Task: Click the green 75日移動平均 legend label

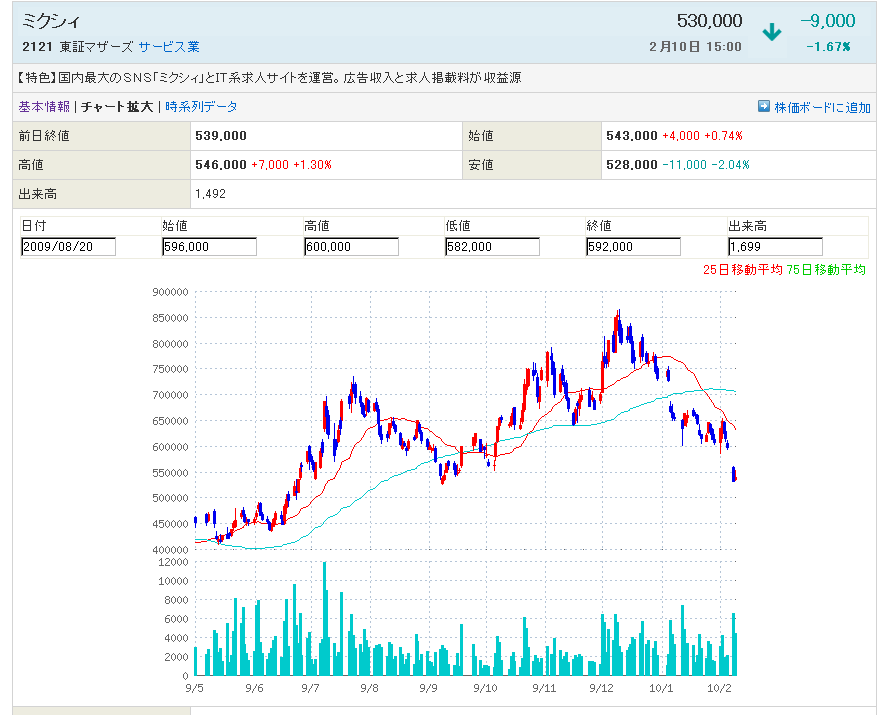Action: (x=826, y=270)
